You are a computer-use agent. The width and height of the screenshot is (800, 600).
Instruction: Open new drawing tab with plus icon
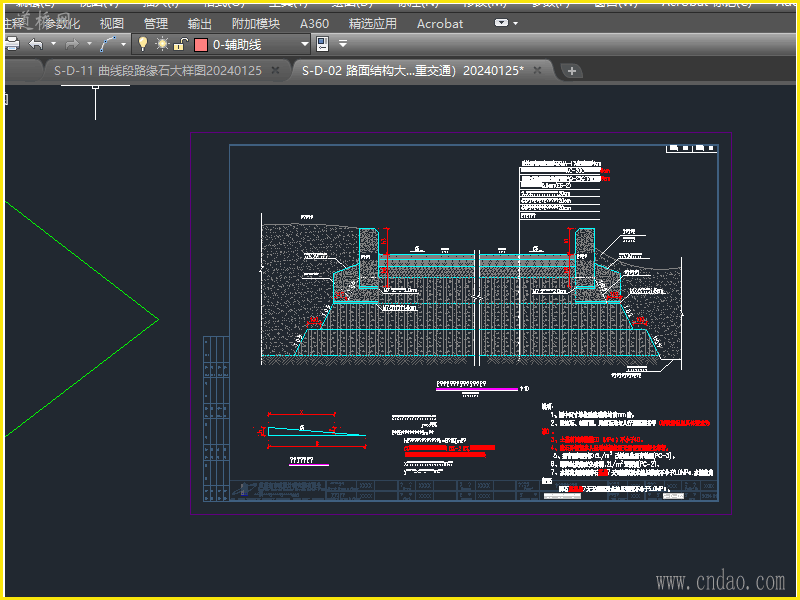(x=572, y=70)
